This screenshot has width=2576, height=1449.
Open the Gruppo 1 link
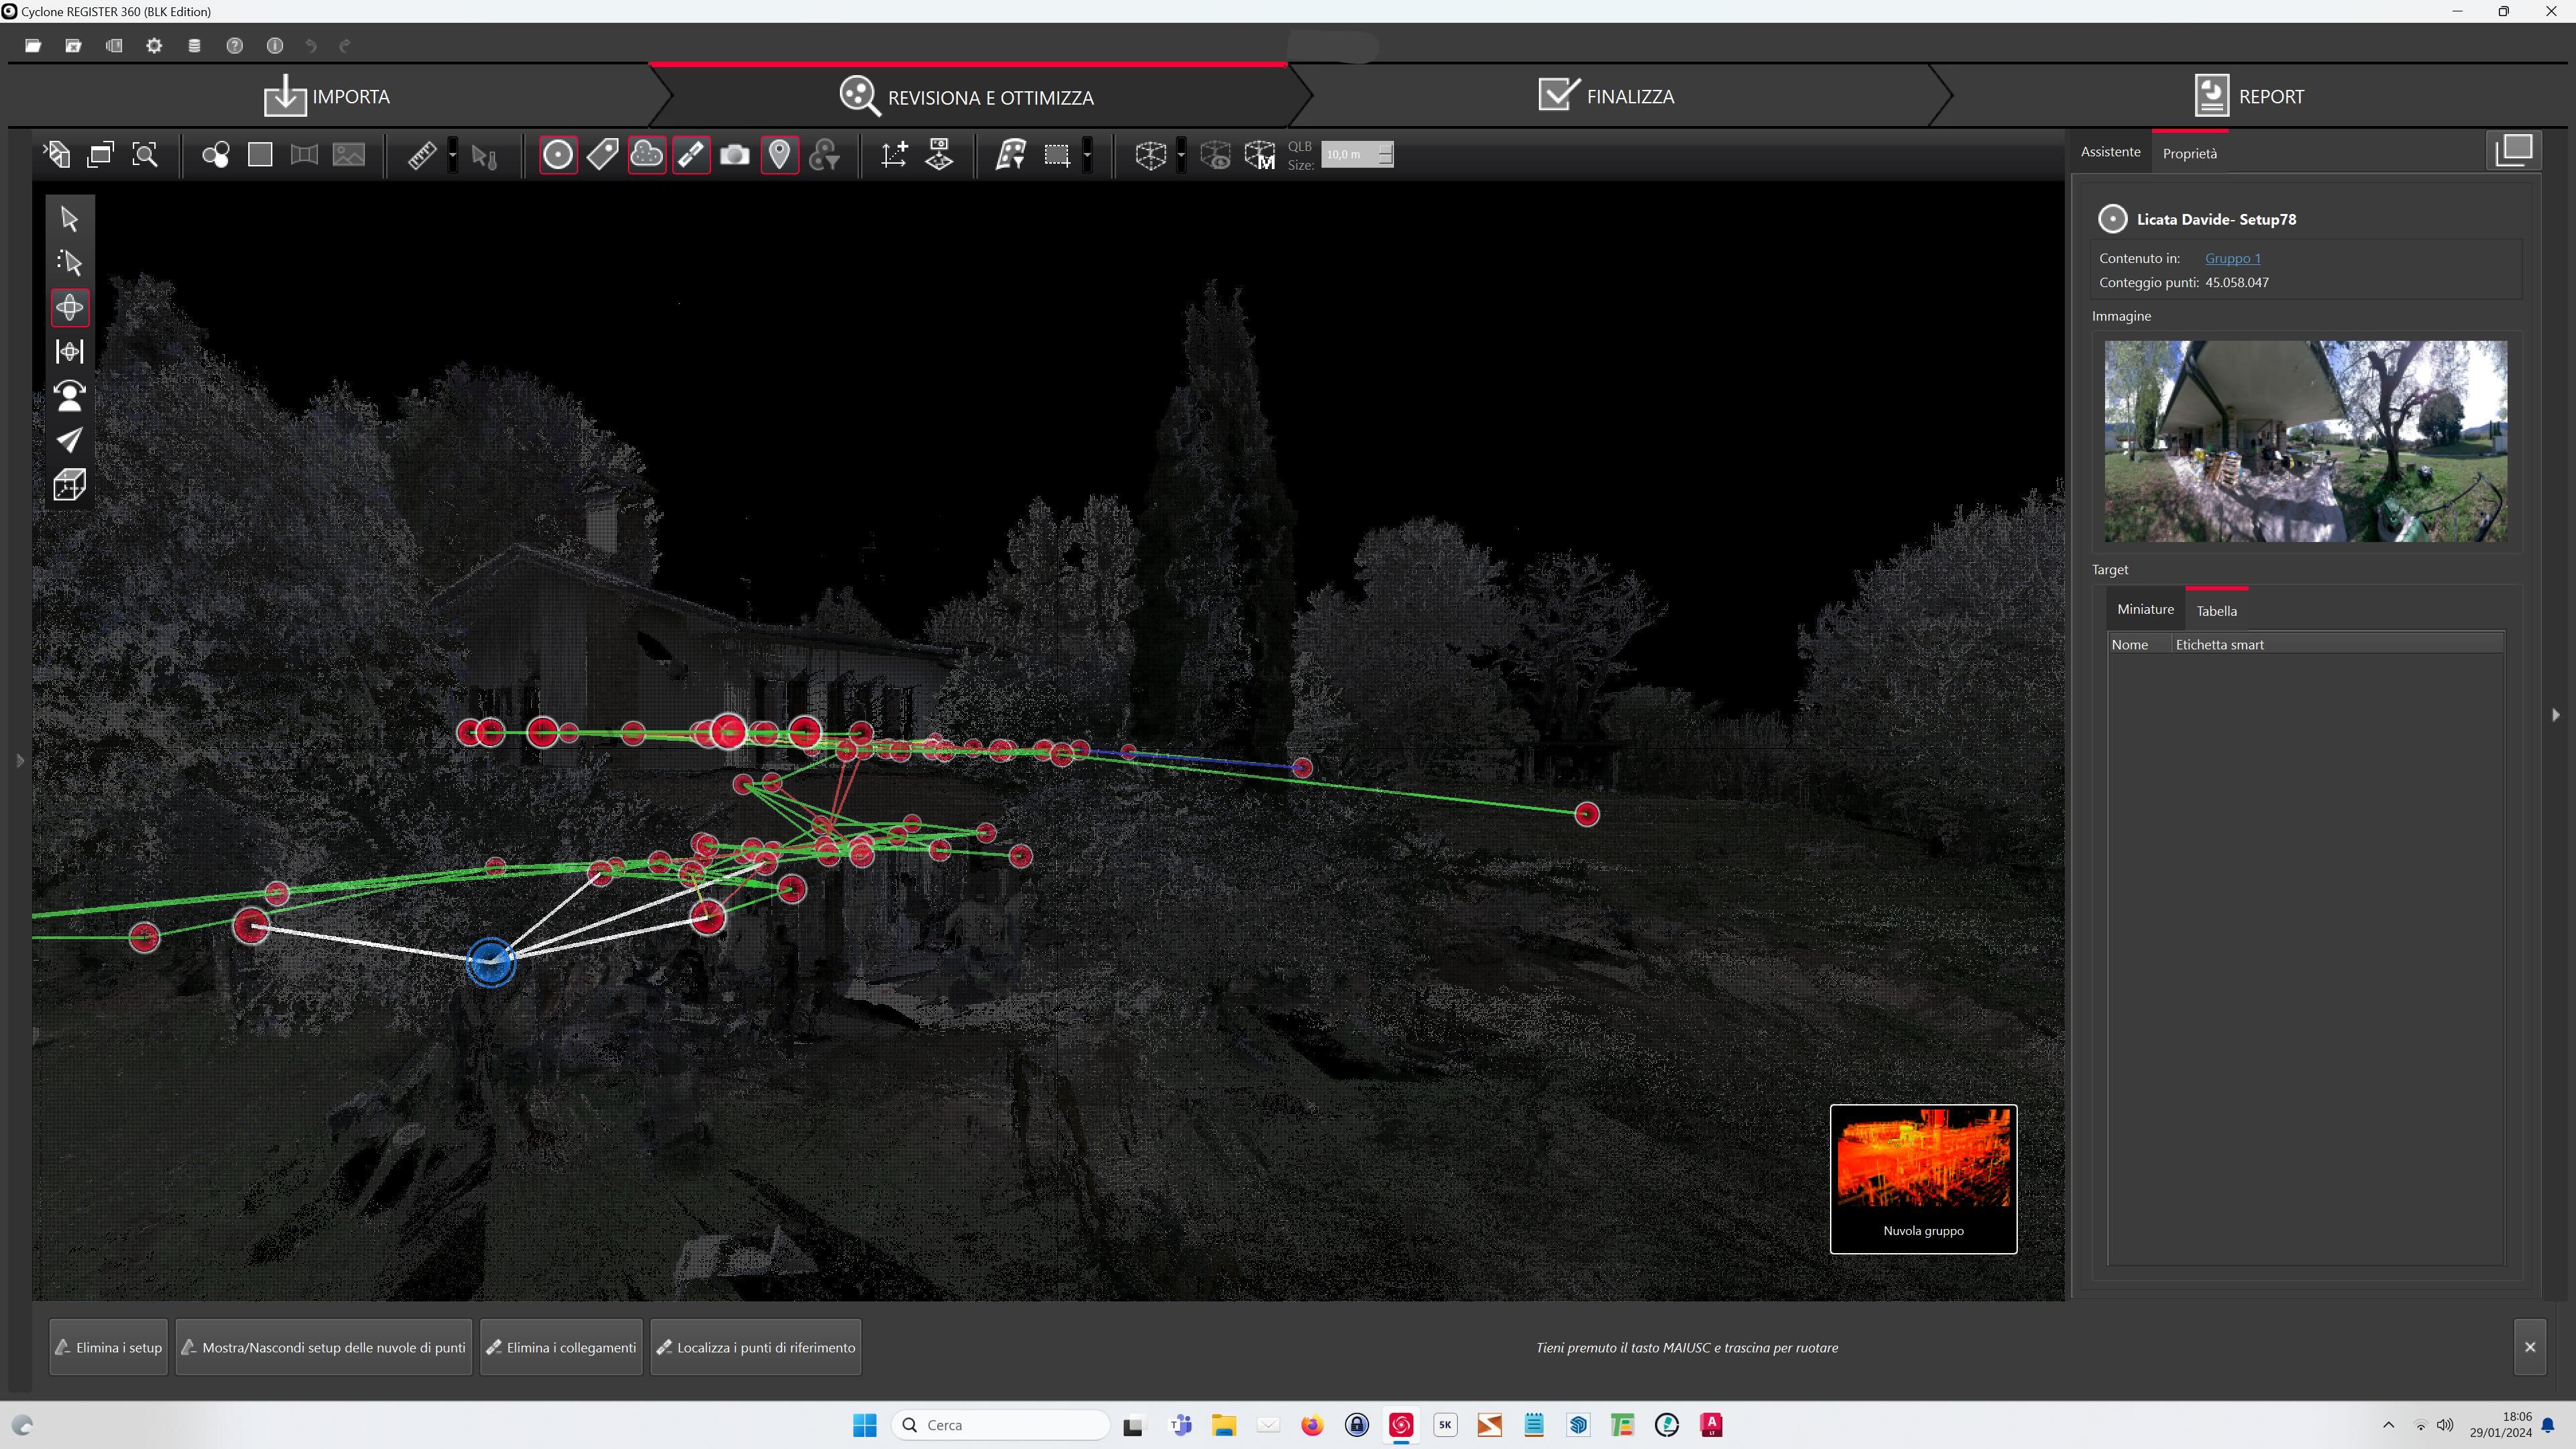(x=2232, y=258)
